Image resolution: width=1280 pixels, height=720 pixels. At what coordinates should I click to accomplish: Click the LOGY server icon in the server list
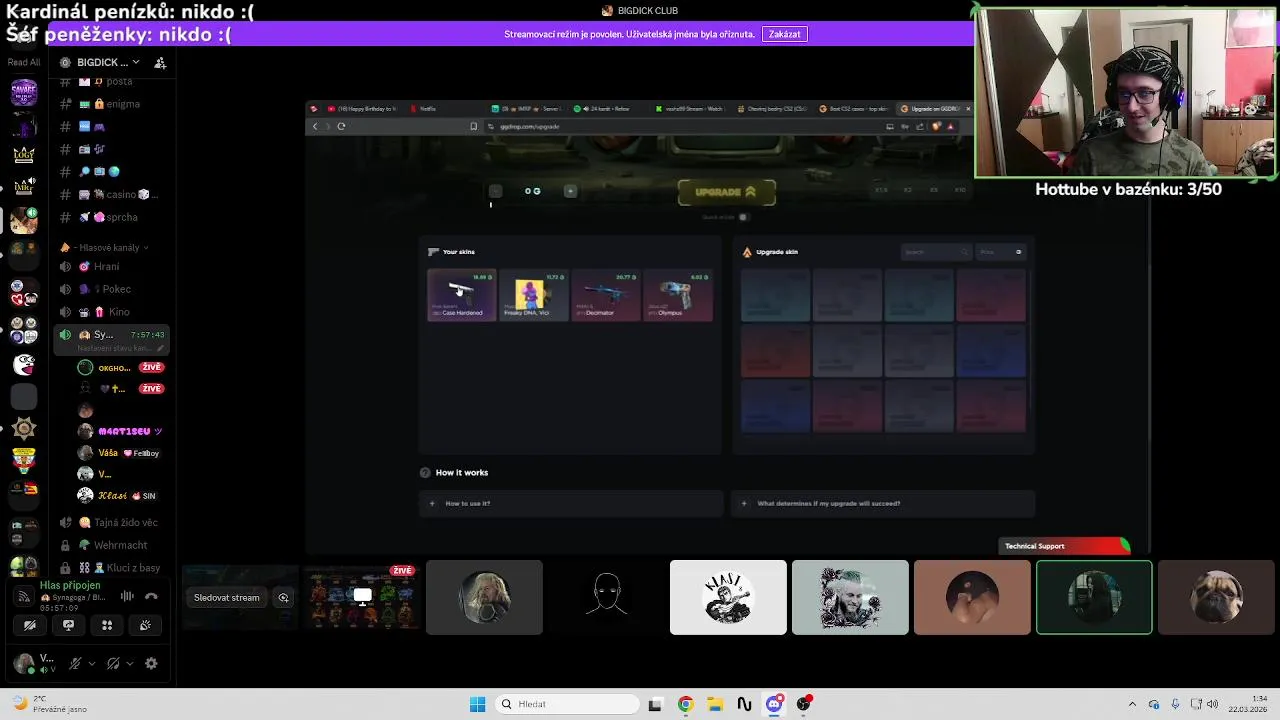pos(24,155)
